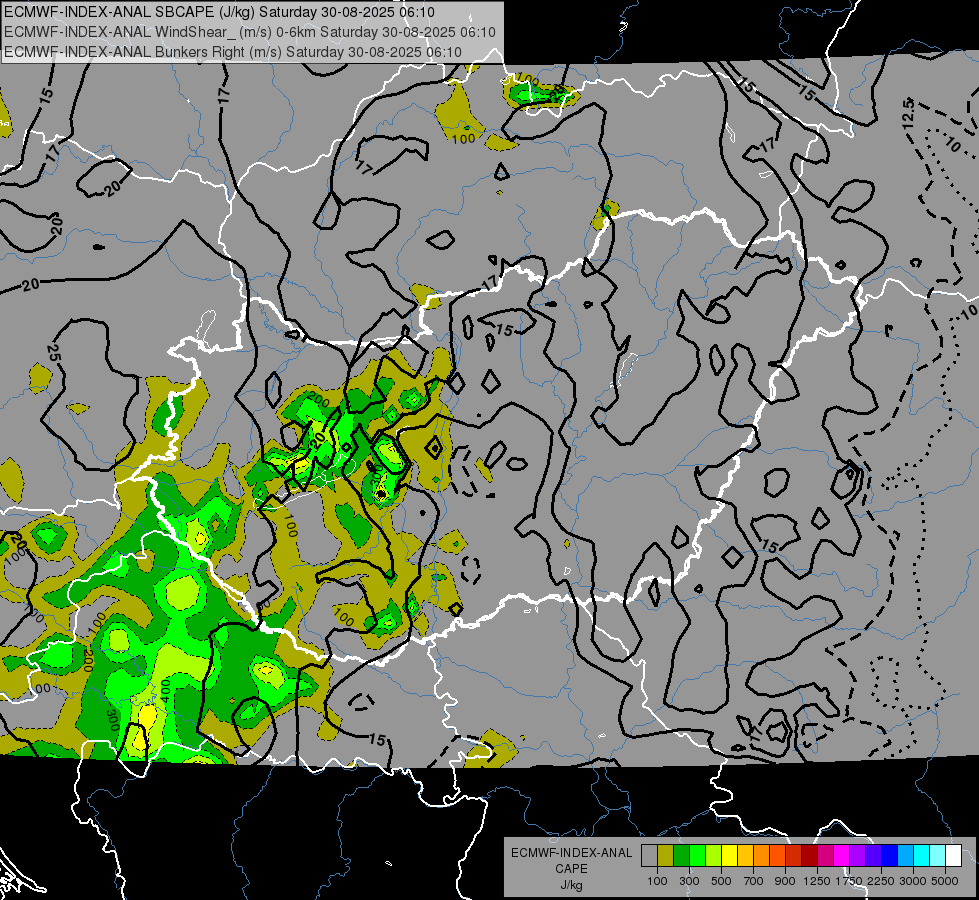Select the white swatch at the legend end
The width and height of the screenshot is (979, 900).
tap(954, 855)
